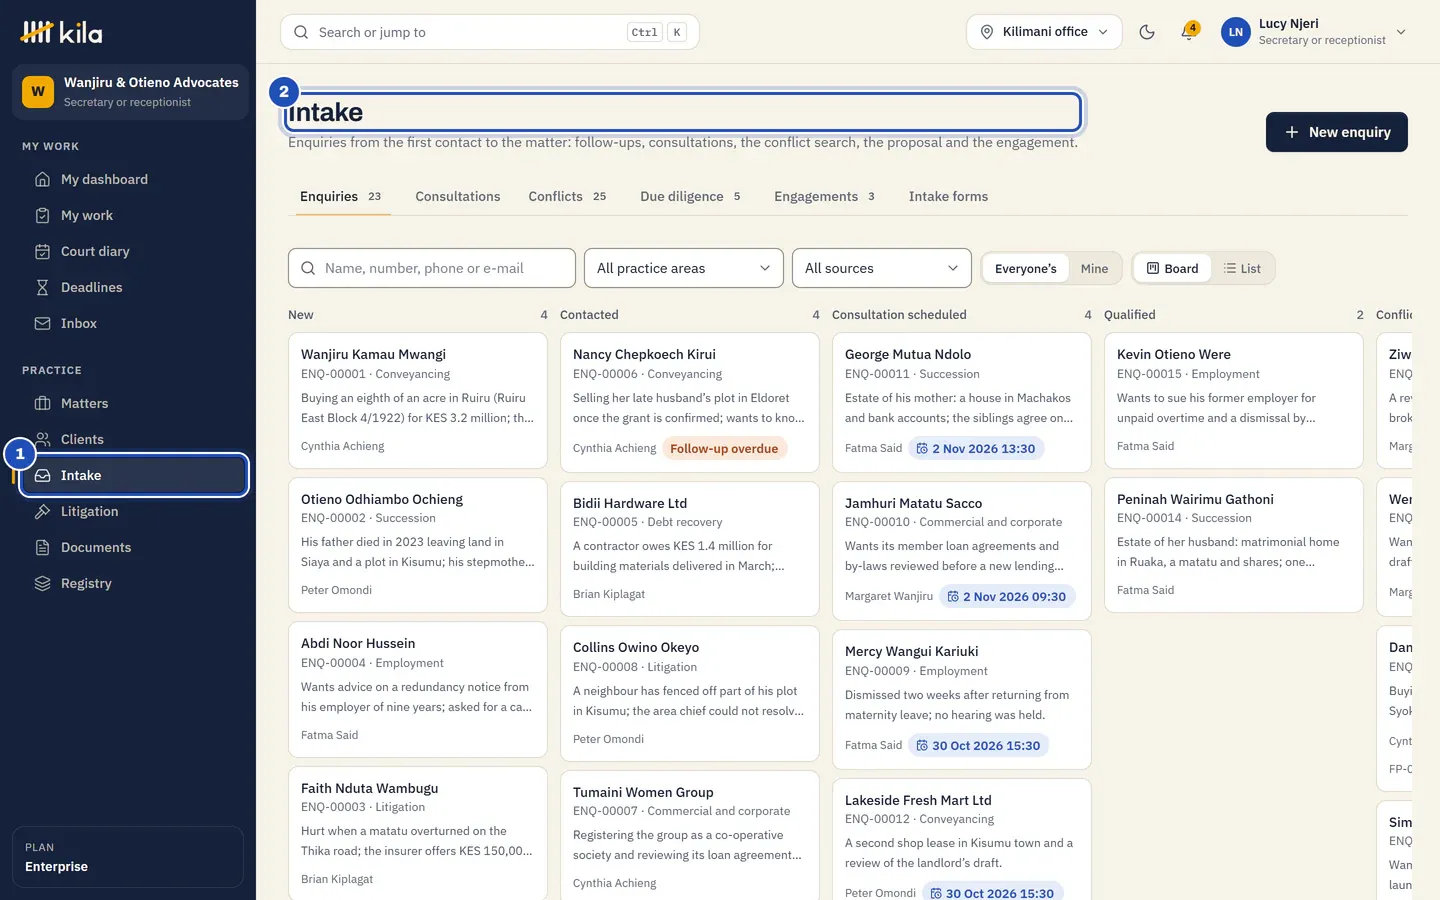The width and height of the screenshot is (1440, 900).
Task: Click the magnifier icon in global search
Action: (301, 32)
